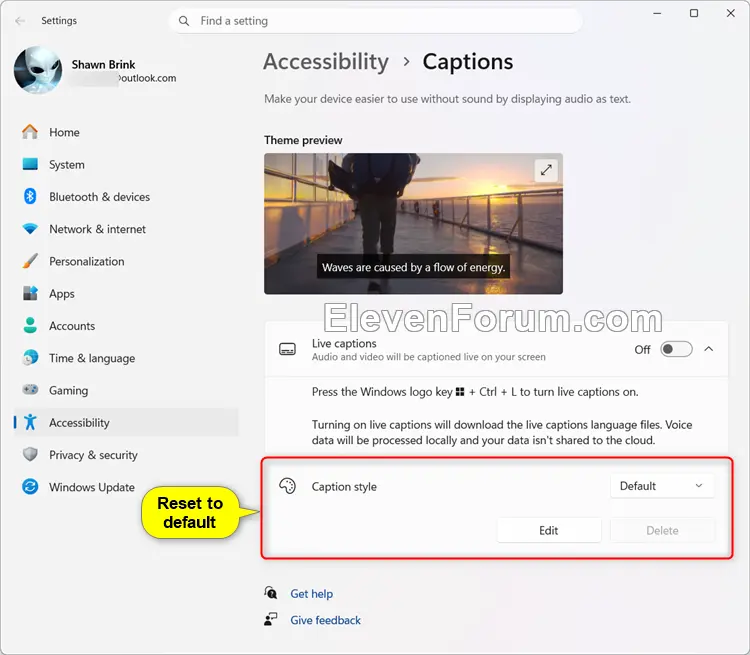Open Gaming settings page
The width and height of the screenshot is (750, 655).
point(126,390)
